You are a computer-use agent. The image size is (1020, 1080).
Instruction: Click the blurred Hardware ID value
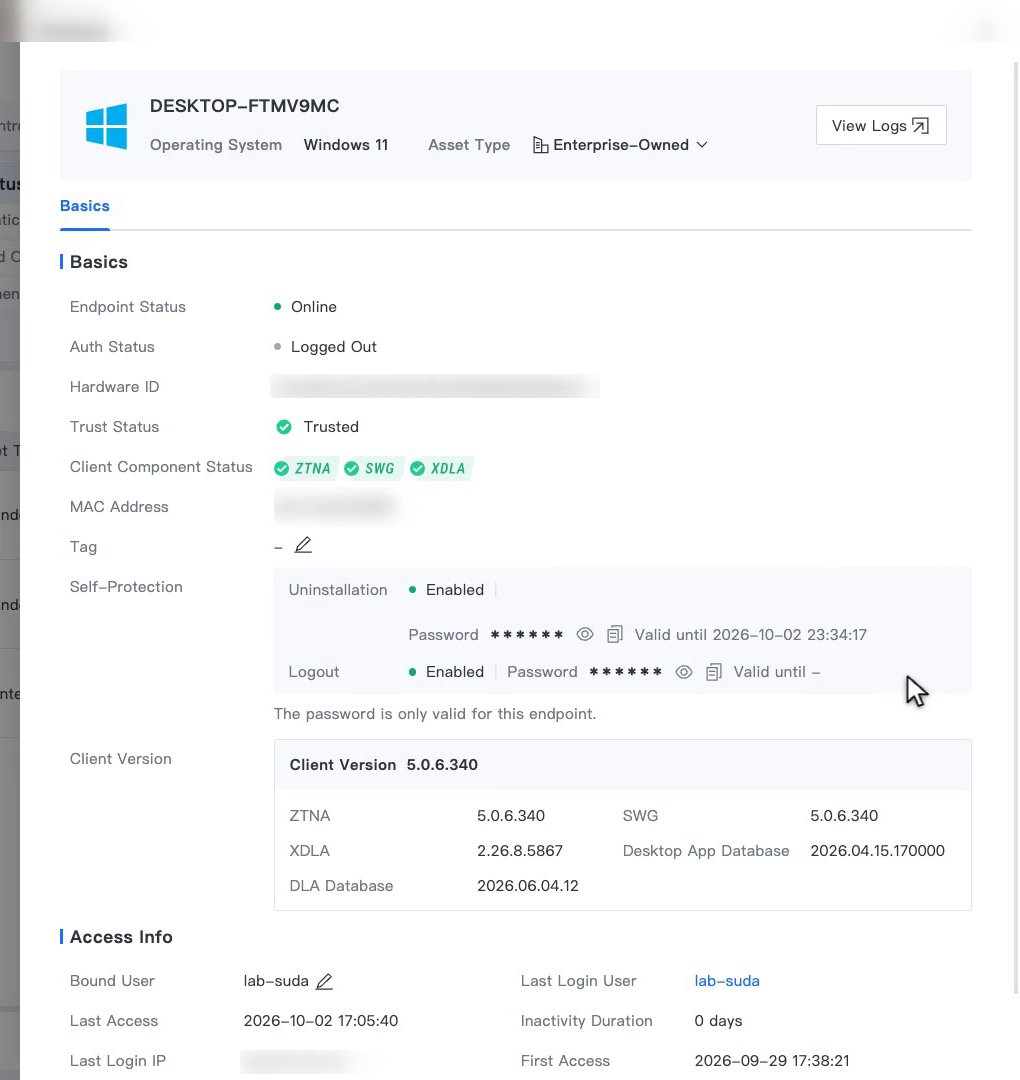[435, 386]
